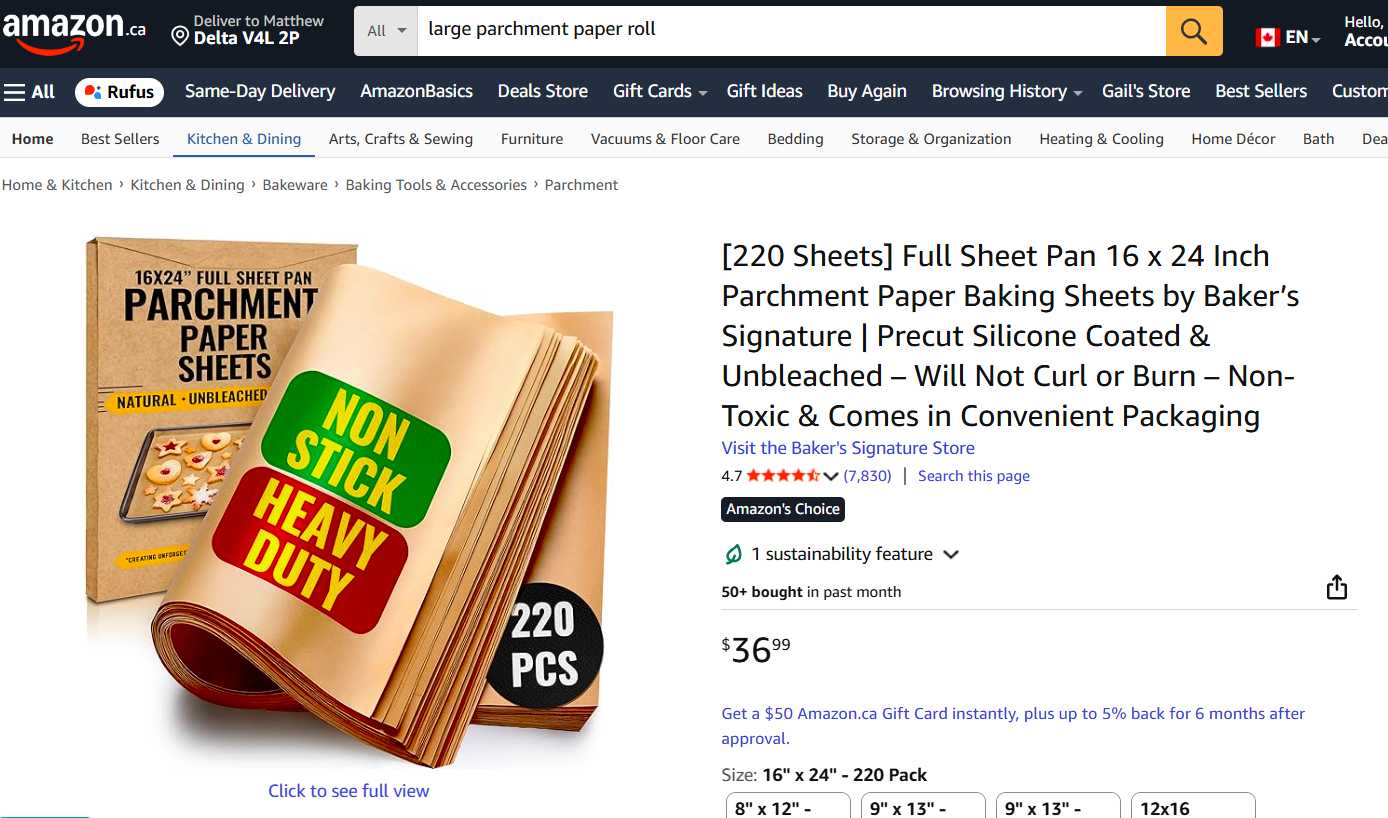Open the Kitchen & Dining tab
1388x818 pixels.
click(x=244, y=139)
